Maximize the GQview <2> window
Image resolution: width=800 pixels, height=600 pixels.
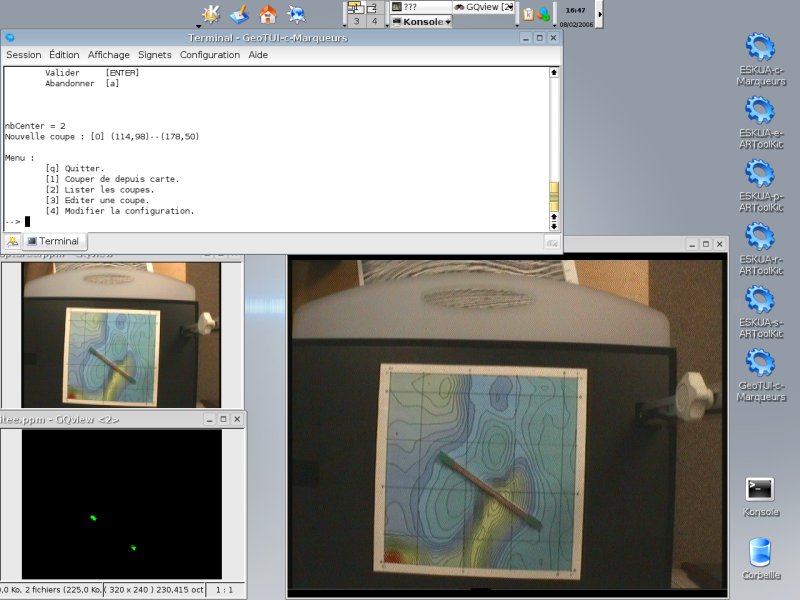tap(223, 419)
